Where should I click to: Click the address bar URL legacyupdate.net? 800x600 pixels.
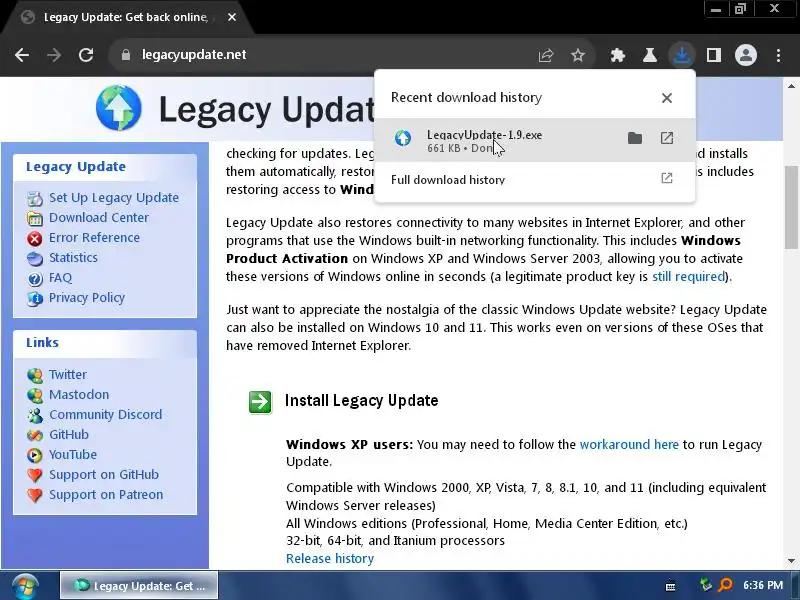(x=194, y=55)
